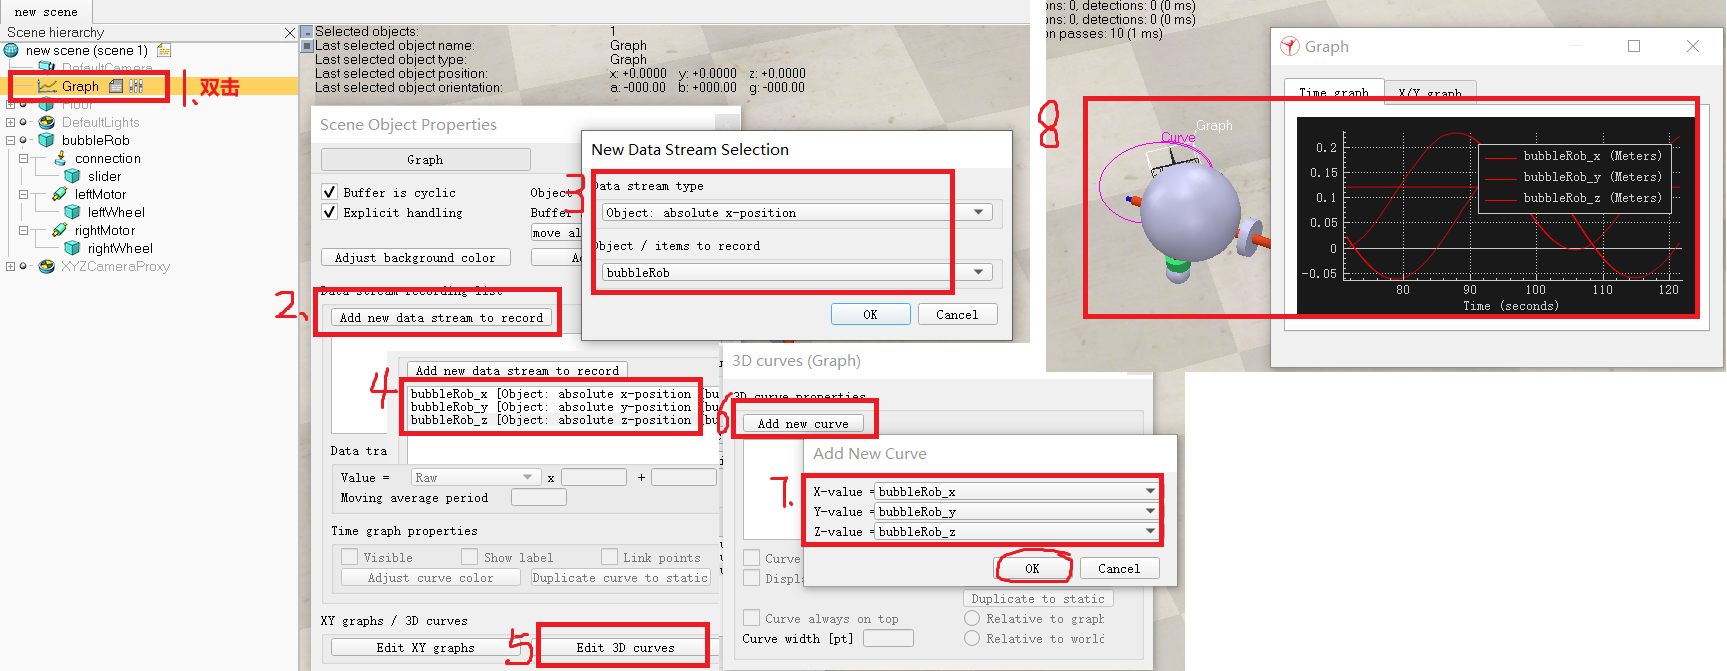1727x671 pixels.
Task: Click the slider shape cube icon
Action: [x=72, y=176]
